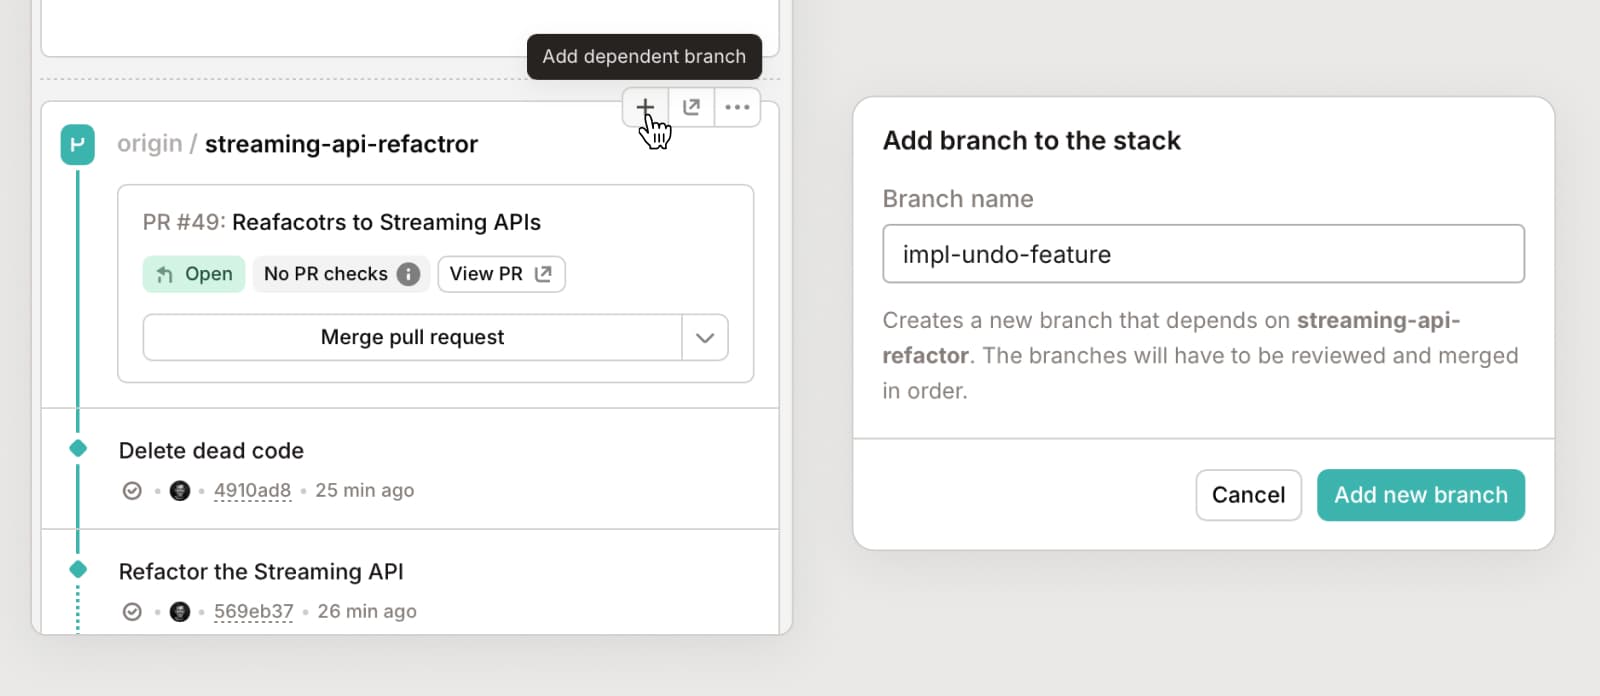The image size is (1600, 696).
Task: Click the status check icon for Delete dead code
Action: pos(132,491)
